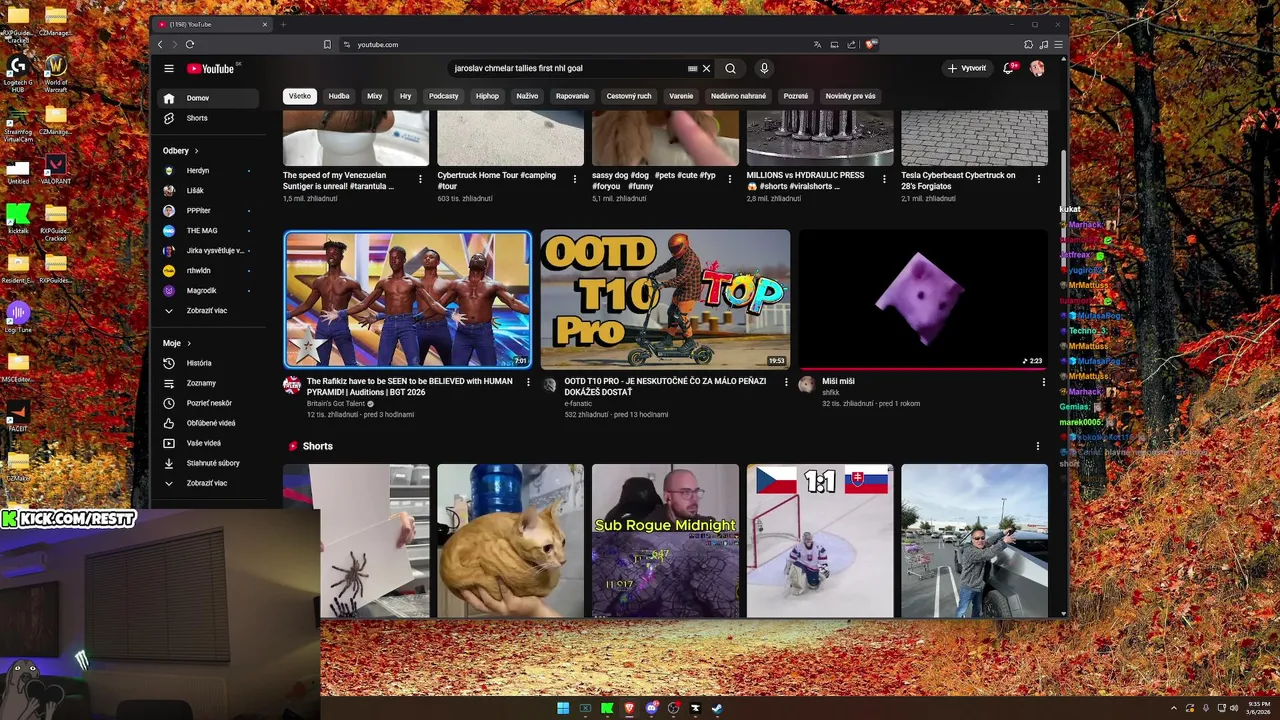1280x720 pixels.
Task: Open a new browser tab with plus
Action: pos(283,24)
